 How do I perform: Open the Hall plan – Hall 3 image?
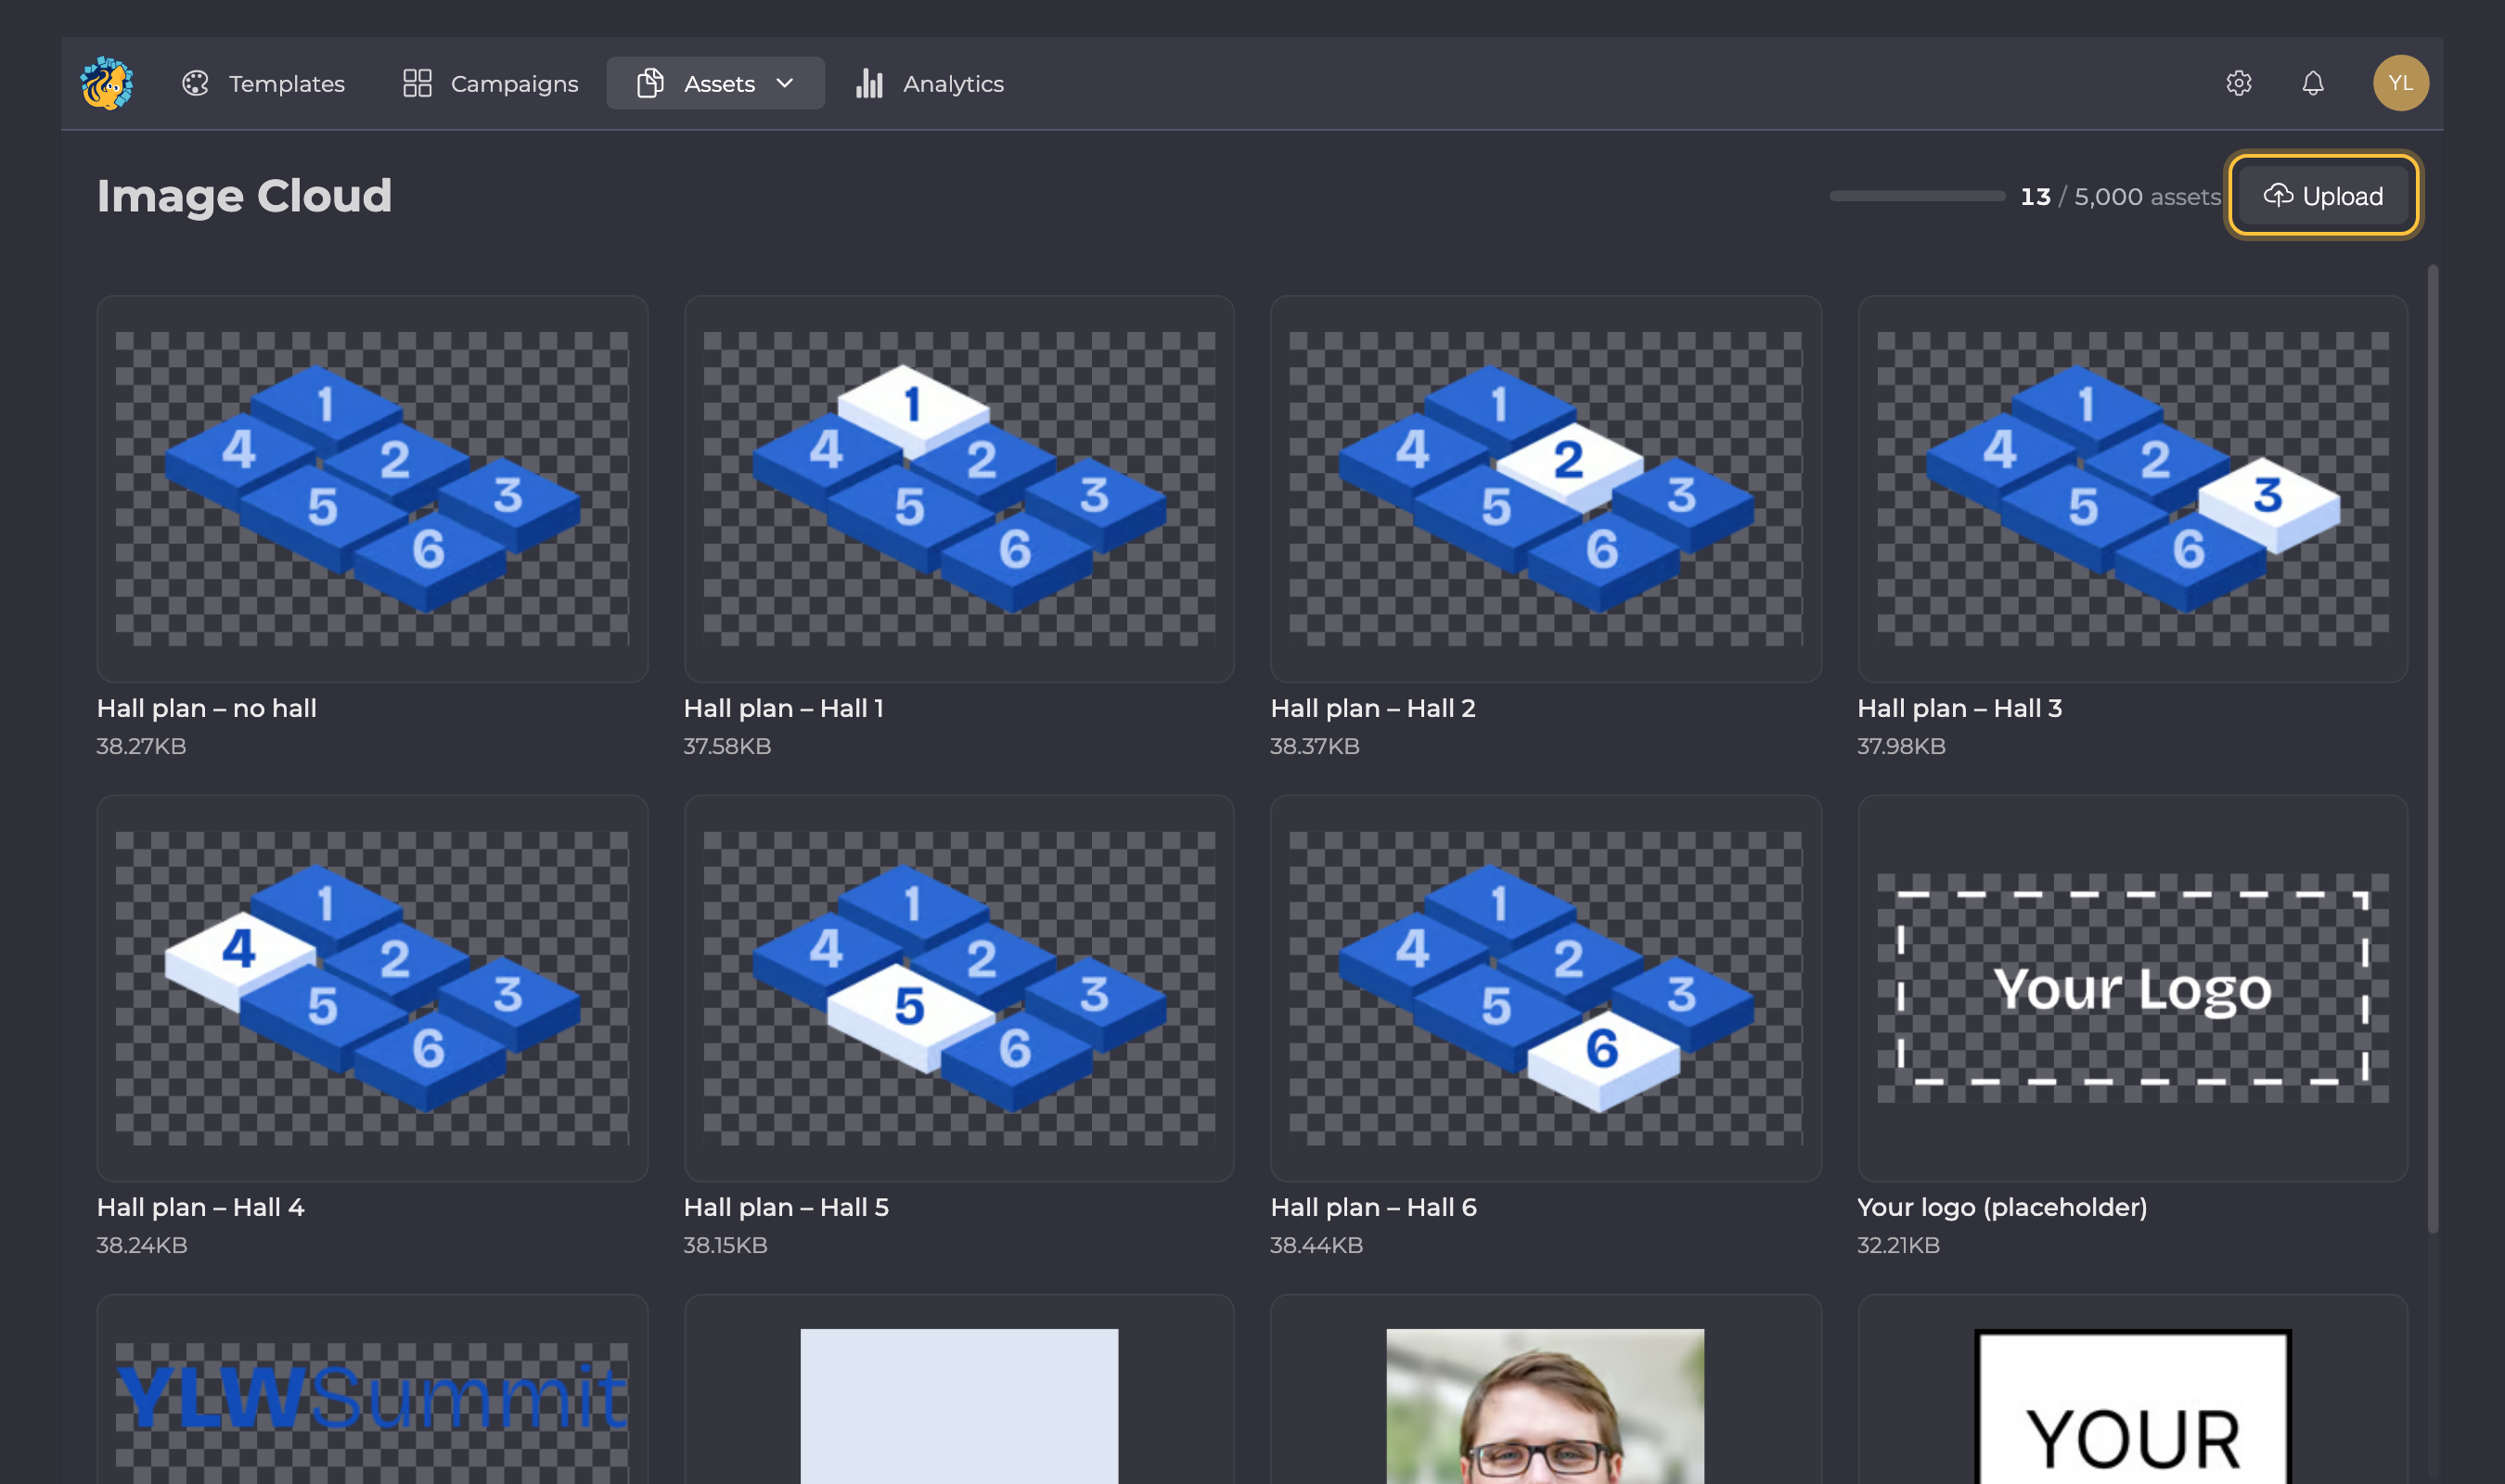point(2132,488)
